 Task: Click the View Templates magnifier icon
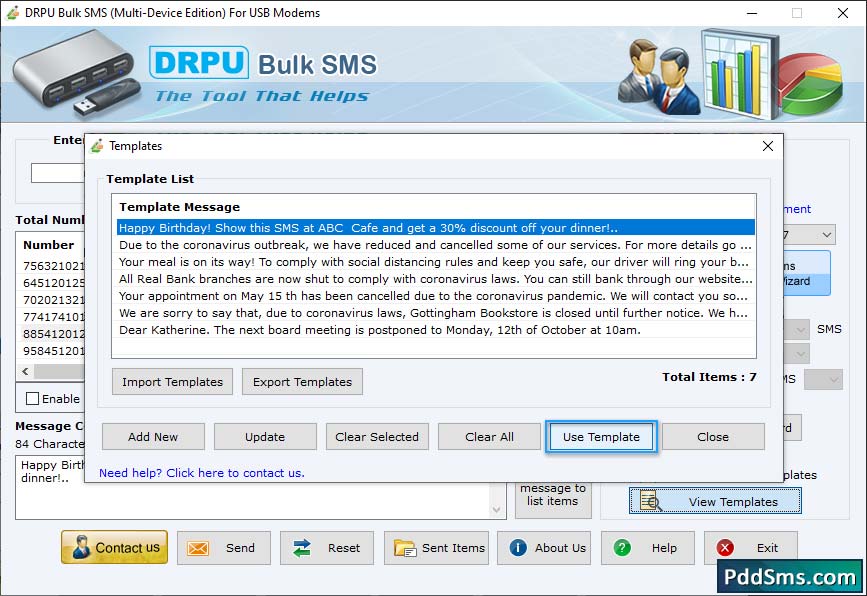tap(650, 501)
